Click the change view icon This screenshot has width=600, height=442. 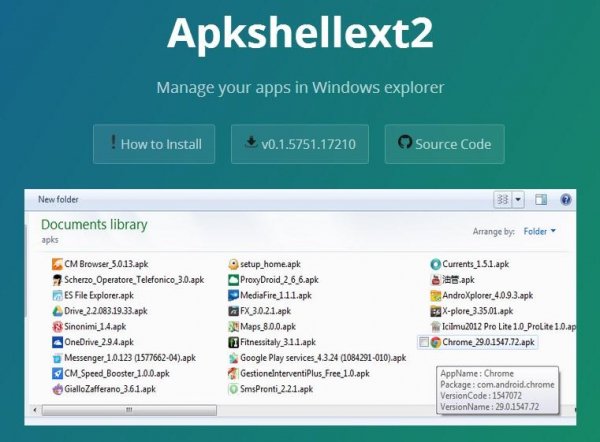[502, 199]
